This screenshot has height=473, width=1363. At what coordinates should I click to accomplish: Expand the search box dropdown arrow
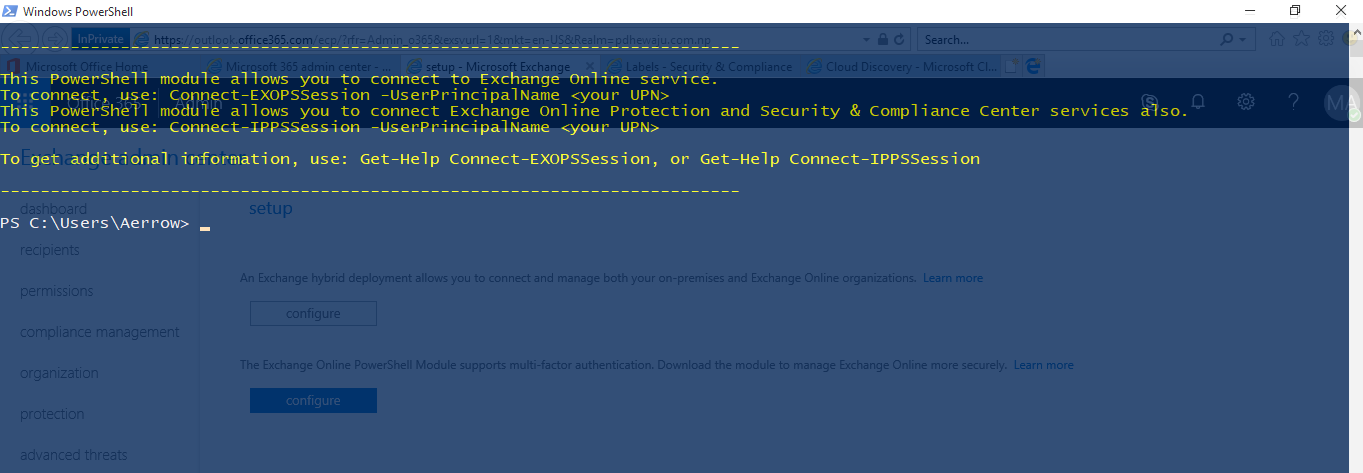point(1243,40)
